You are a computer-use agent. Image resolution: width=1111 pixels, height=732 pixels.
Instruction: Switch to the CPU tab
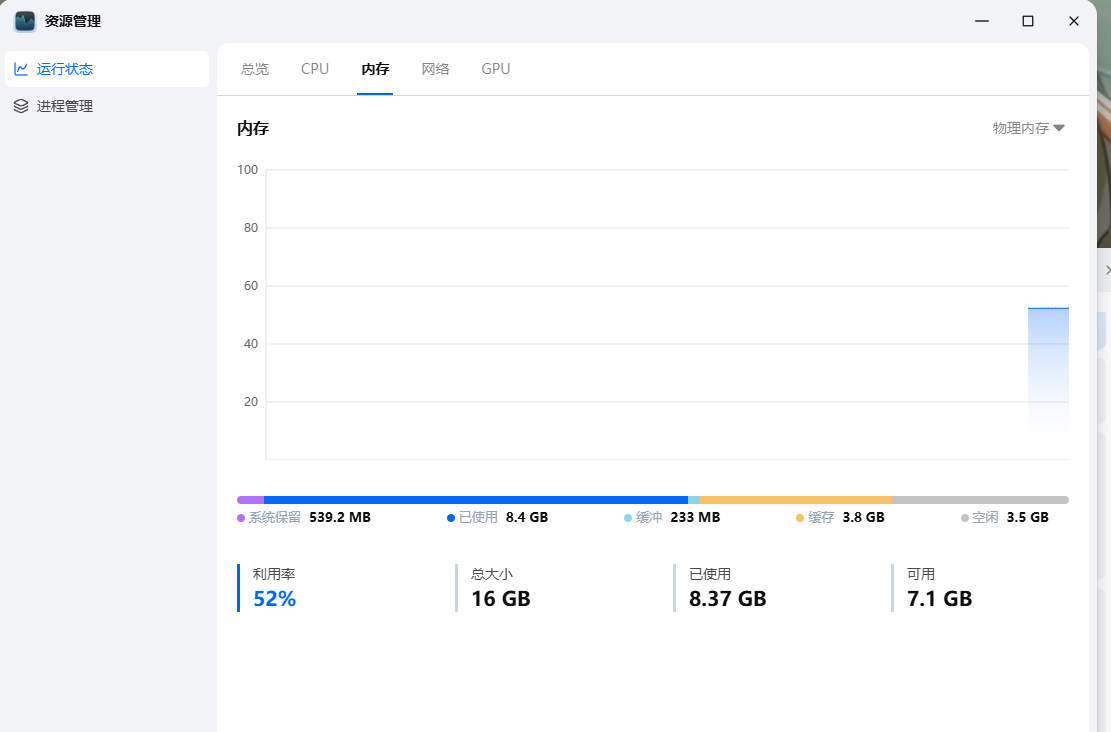click(315, 69)
